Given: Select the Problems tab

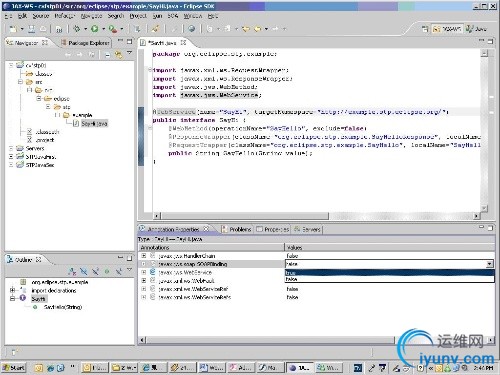Looking at the screenshot, I should coord(237,229).
